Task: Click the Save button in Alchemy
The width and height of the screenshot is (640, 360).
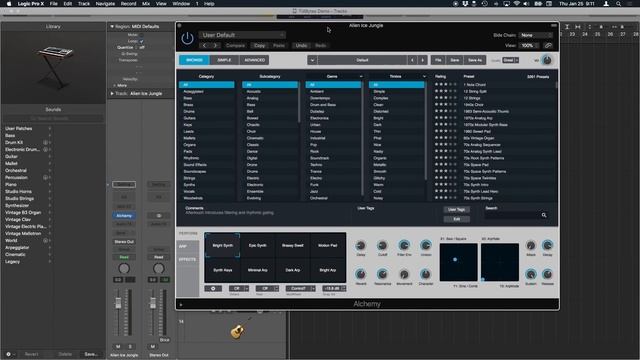Action: click(454, 60)
